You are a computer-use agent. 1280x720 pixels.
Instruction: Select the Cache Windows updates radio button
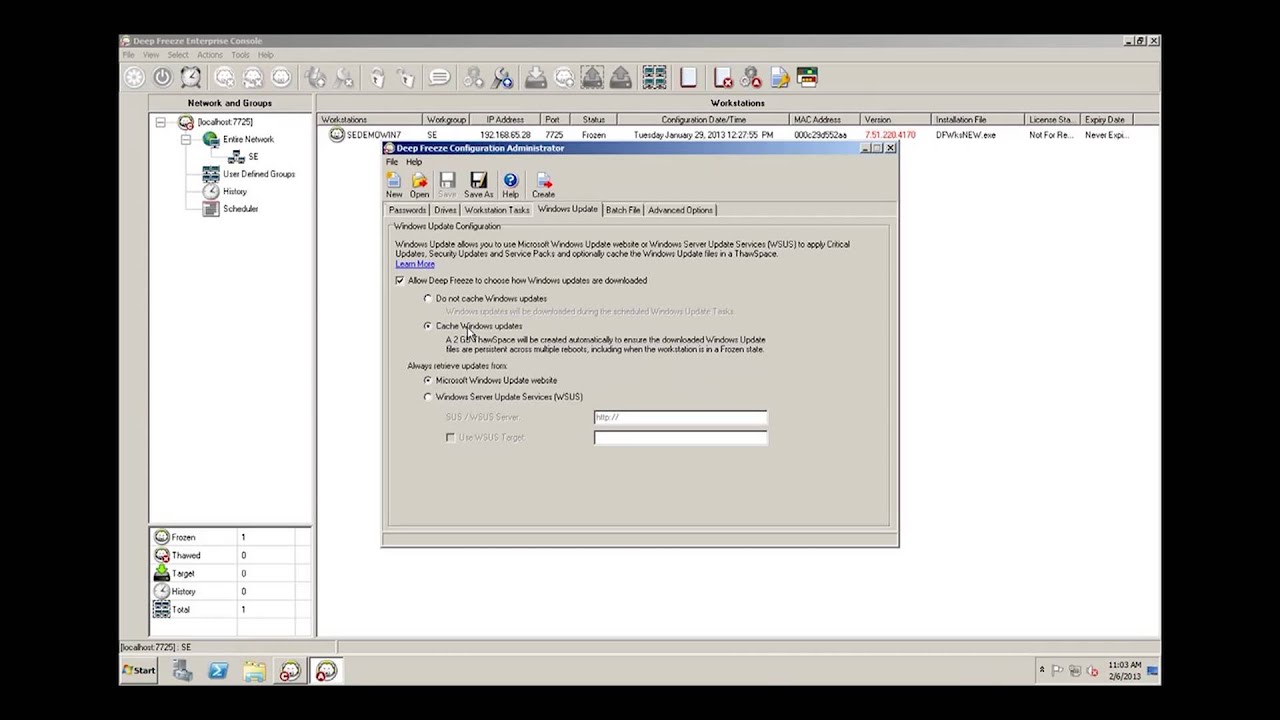[428, 326]
